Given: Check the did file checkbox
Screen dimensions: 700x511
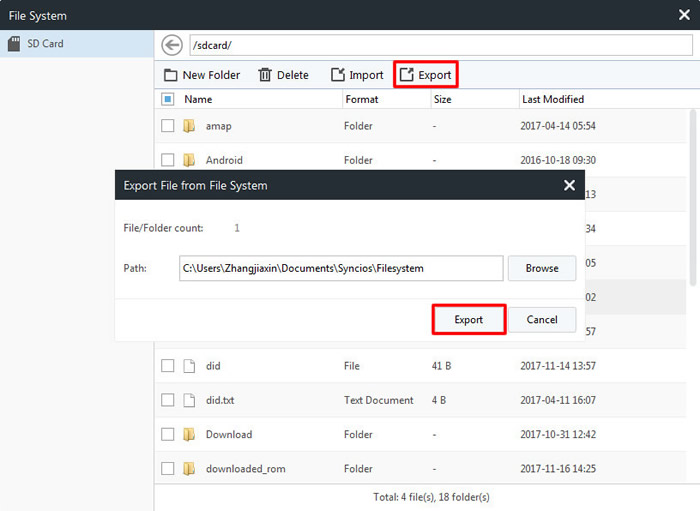Looking at the screenshot, I should (168, 366).
